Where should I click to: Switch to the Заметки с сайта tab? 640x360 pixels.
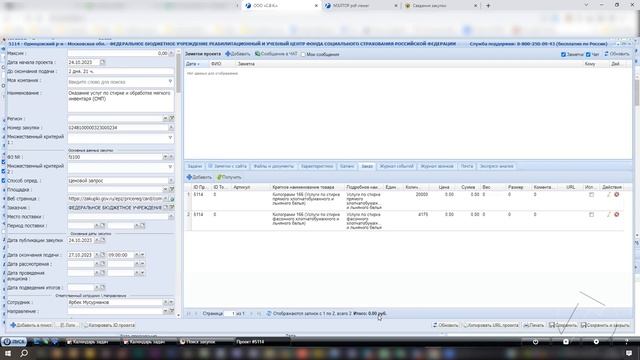(228, 167)
